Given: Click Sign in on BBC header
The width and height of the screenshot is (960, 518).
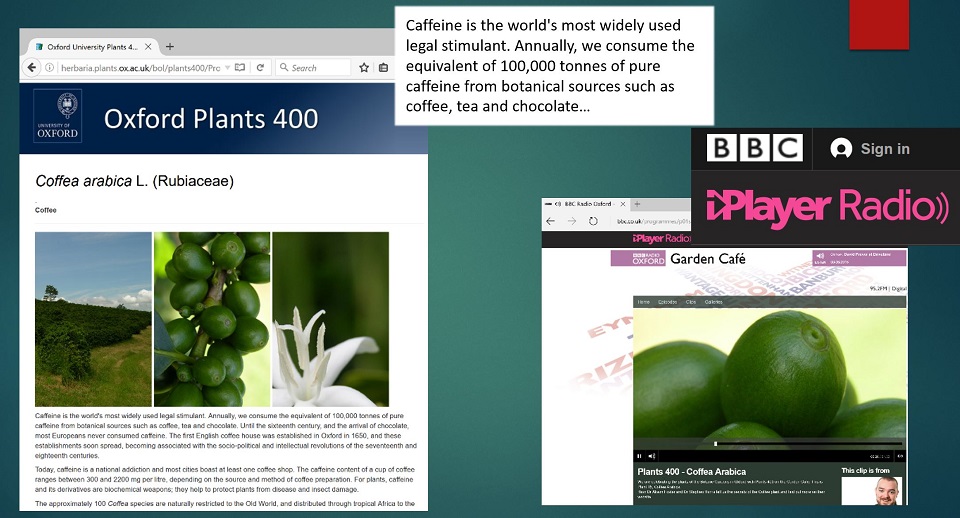Looking at the screenshot, I should click(x=870, y=148).
